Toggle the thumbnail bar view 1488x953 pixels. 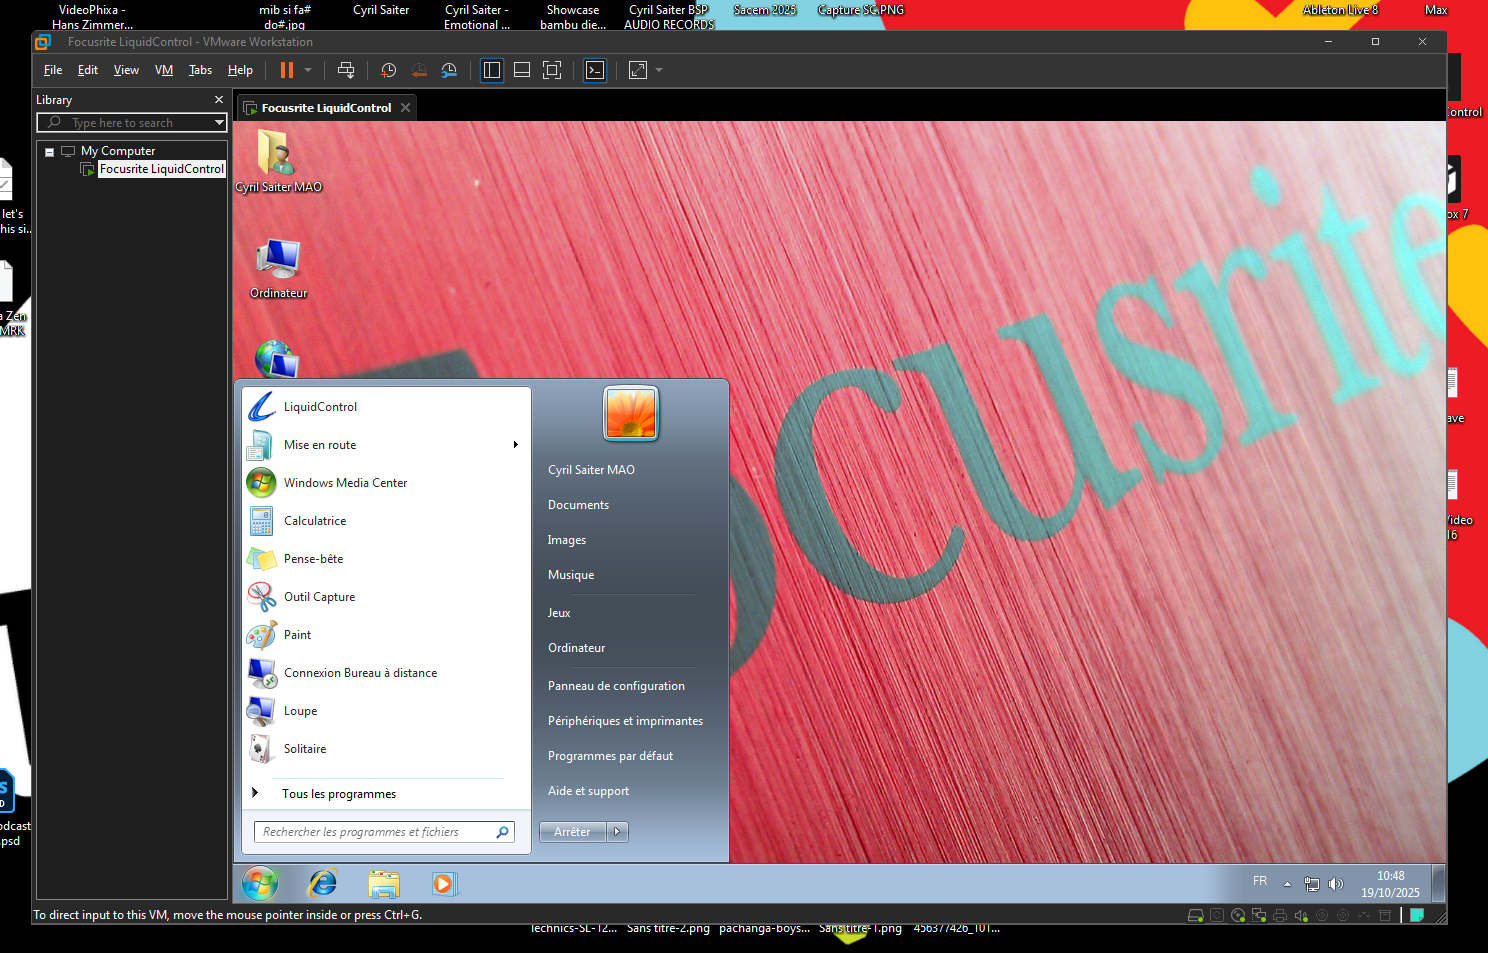pos(522,70)
